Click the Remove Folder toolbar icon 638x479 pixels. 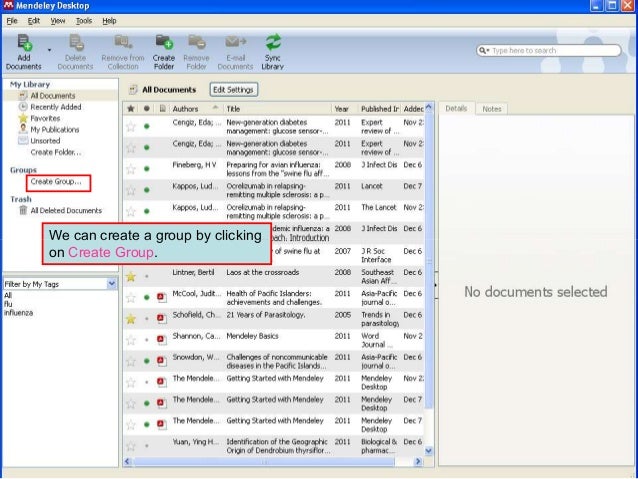coord(196,43)
